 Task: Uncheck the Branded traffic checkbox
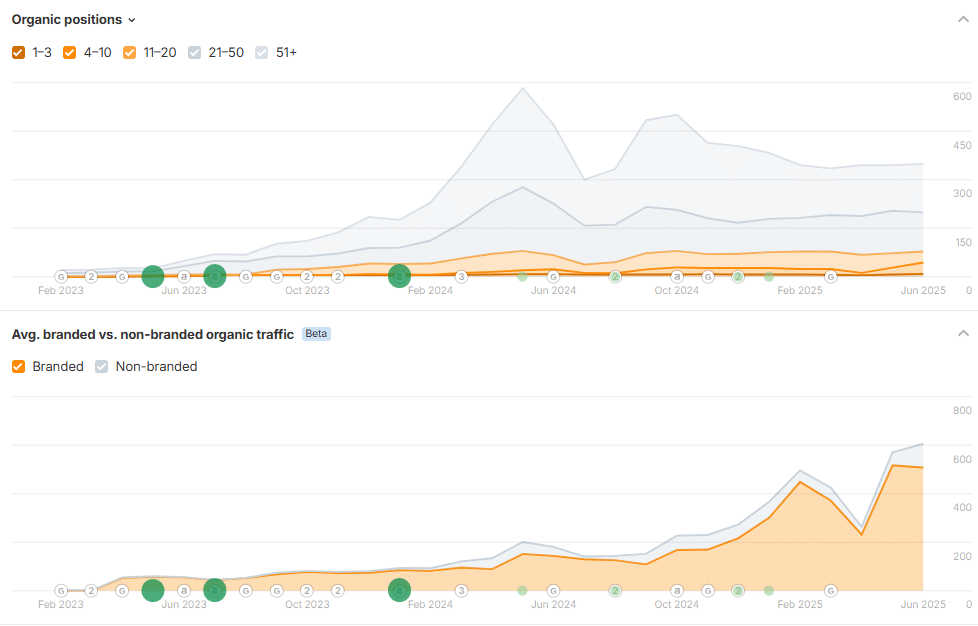[19, 366]
